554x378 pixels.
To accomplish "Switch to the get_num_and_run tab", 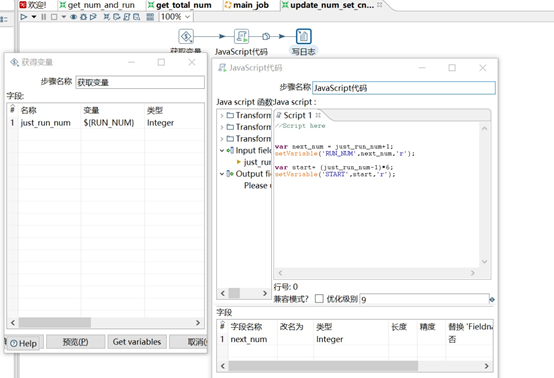I will tap(97, 5).
